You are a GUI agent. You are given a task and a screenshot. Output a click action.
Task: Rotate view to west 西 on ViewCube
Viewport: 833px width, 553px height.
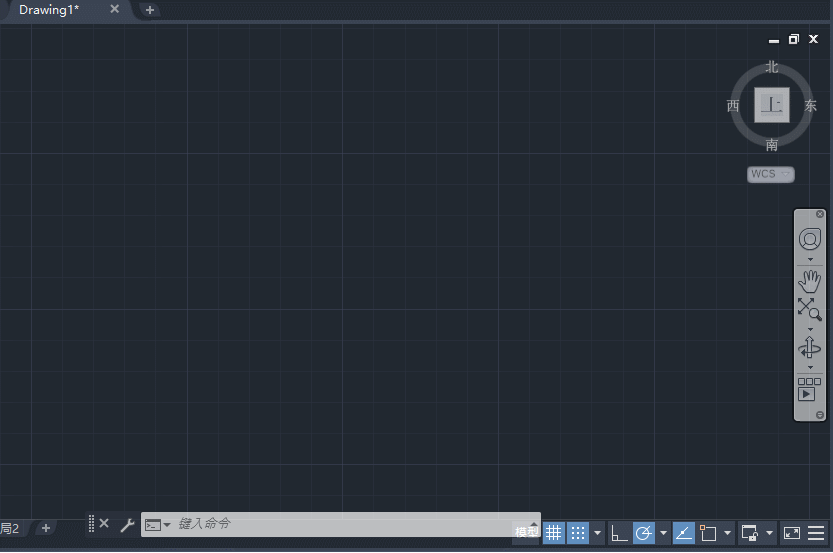pyautogui.click(x=733, y=106)
